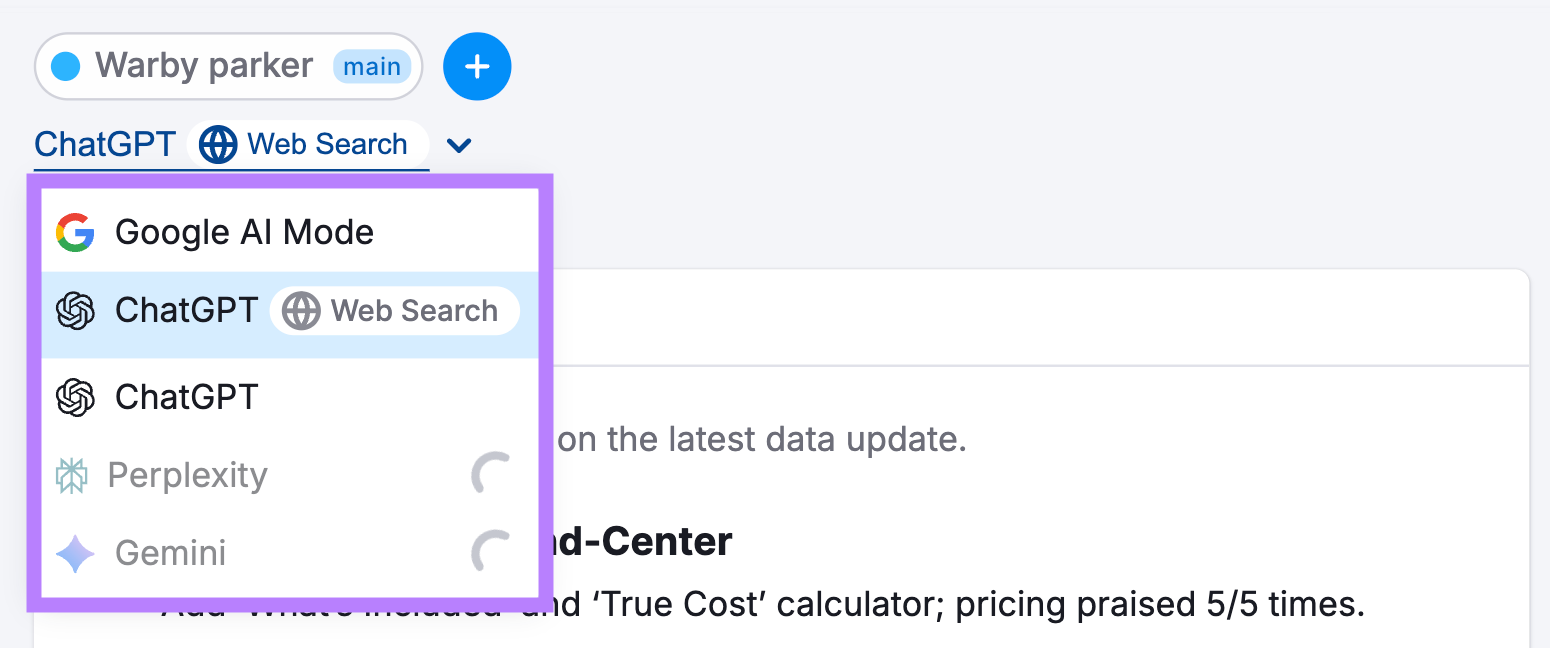Image resolution: width=1550 pixels, height=648 pixels.
Task: Click the OpenAI icon beside ChatGPT Web Search
Action: (x=75, y=311)
